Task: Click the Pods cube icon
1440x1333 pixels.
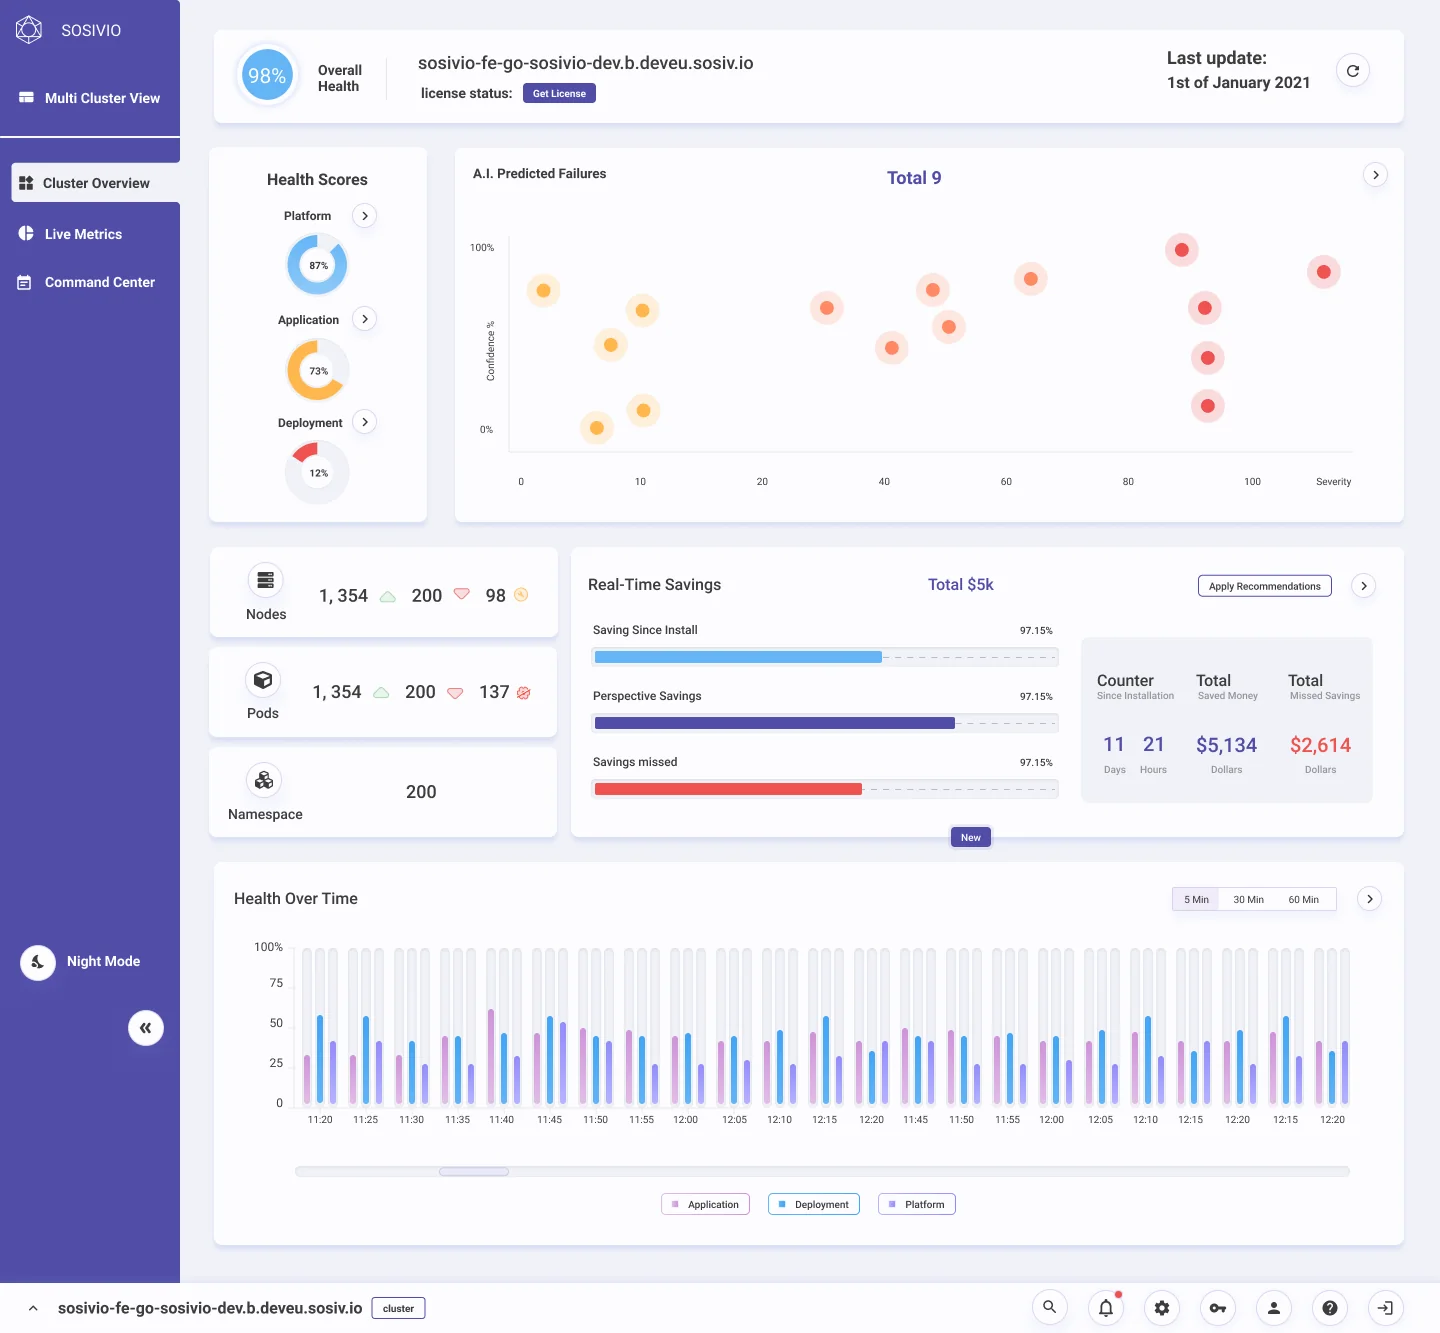Action: click(x=263, y=680)
